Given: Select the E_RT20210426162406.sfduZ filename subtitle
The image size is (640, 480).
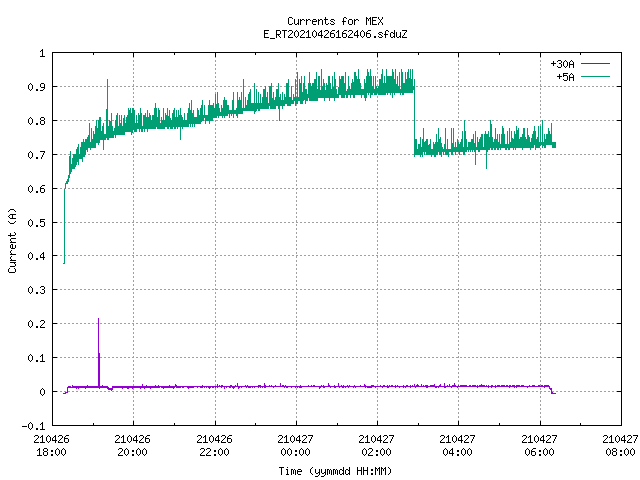Looking at the screenshot, I should click(335, 34).
